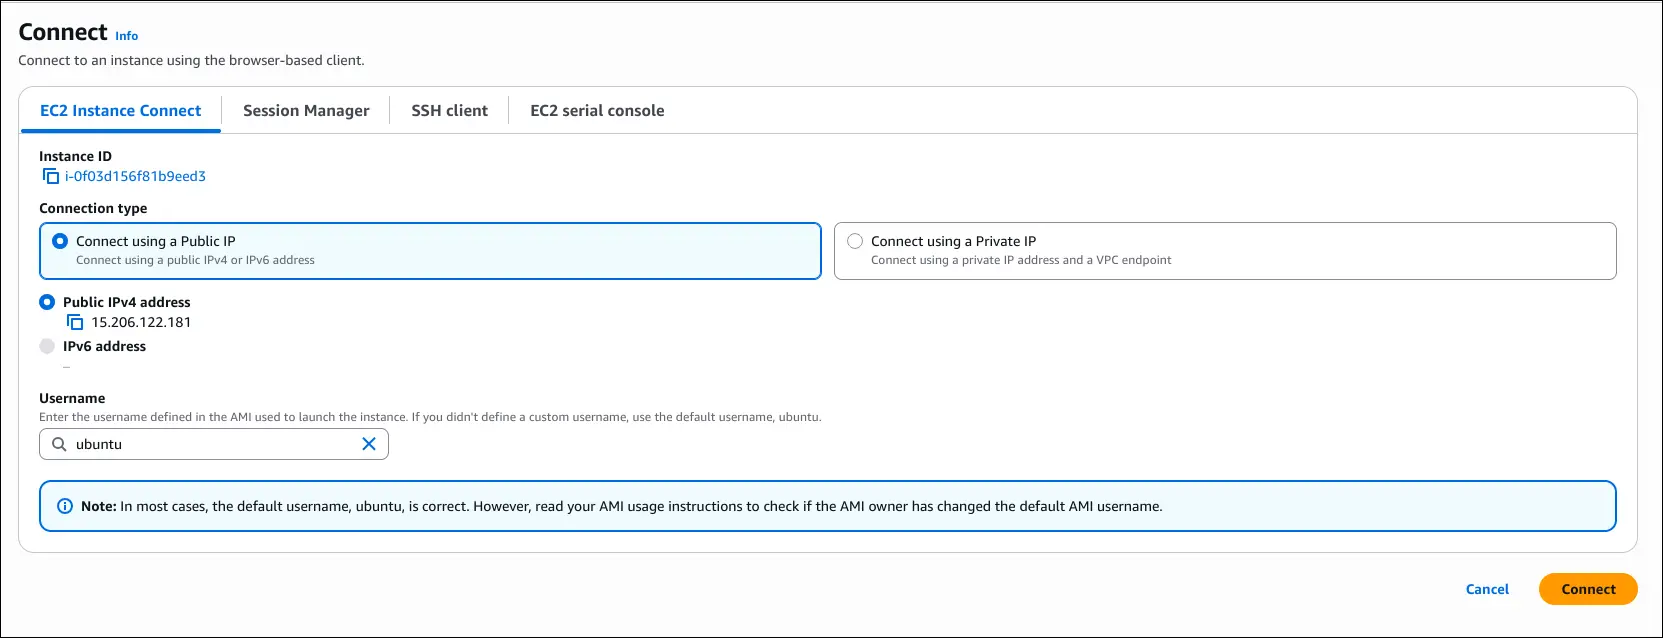Choose the Public IPv4 address radio button

click(x=47, y=302)
